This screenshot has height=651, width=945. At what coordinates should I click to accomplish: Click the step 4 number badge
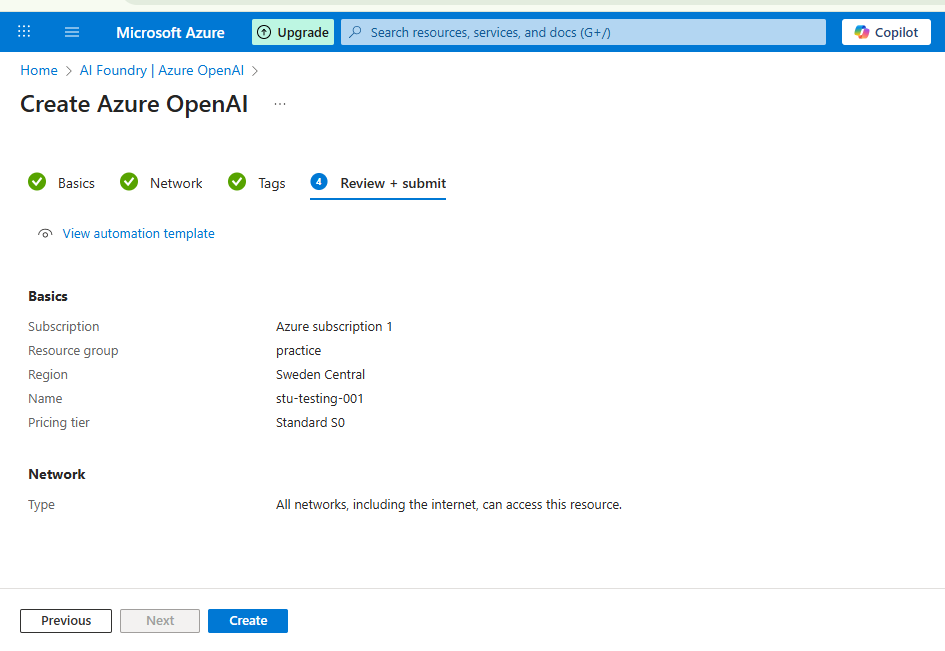(319, 181)
